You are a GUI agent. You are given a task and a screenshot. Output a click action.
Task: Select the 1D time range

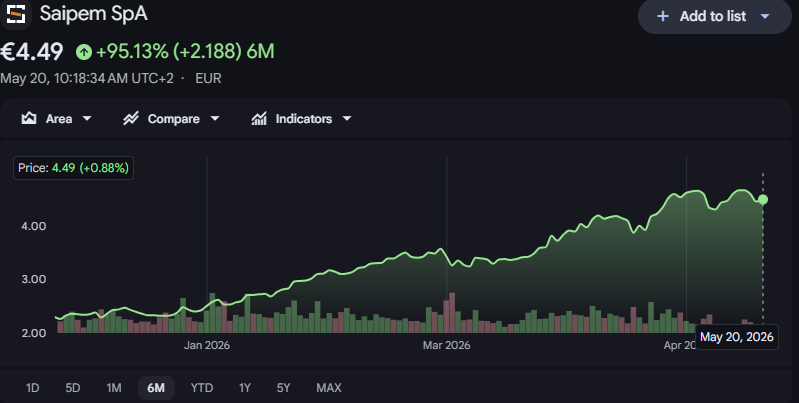[33, 388]
